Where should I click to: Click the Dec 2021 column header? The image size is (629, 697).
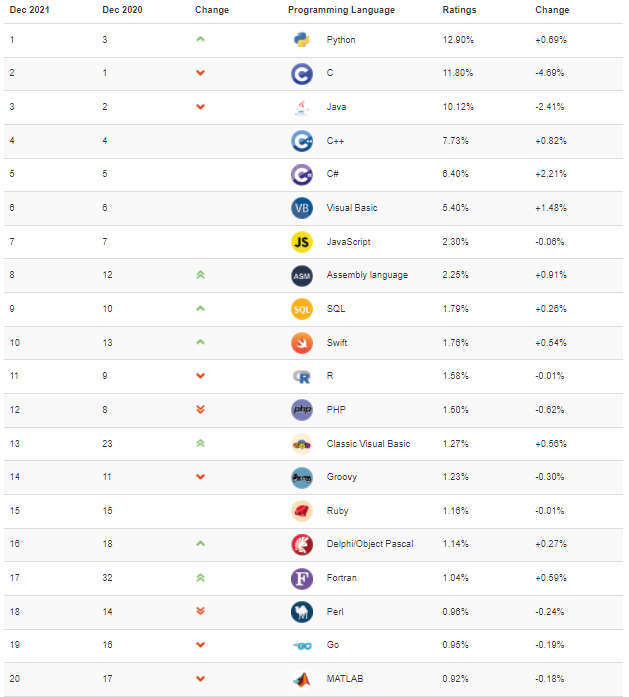[x=29, y=10]
